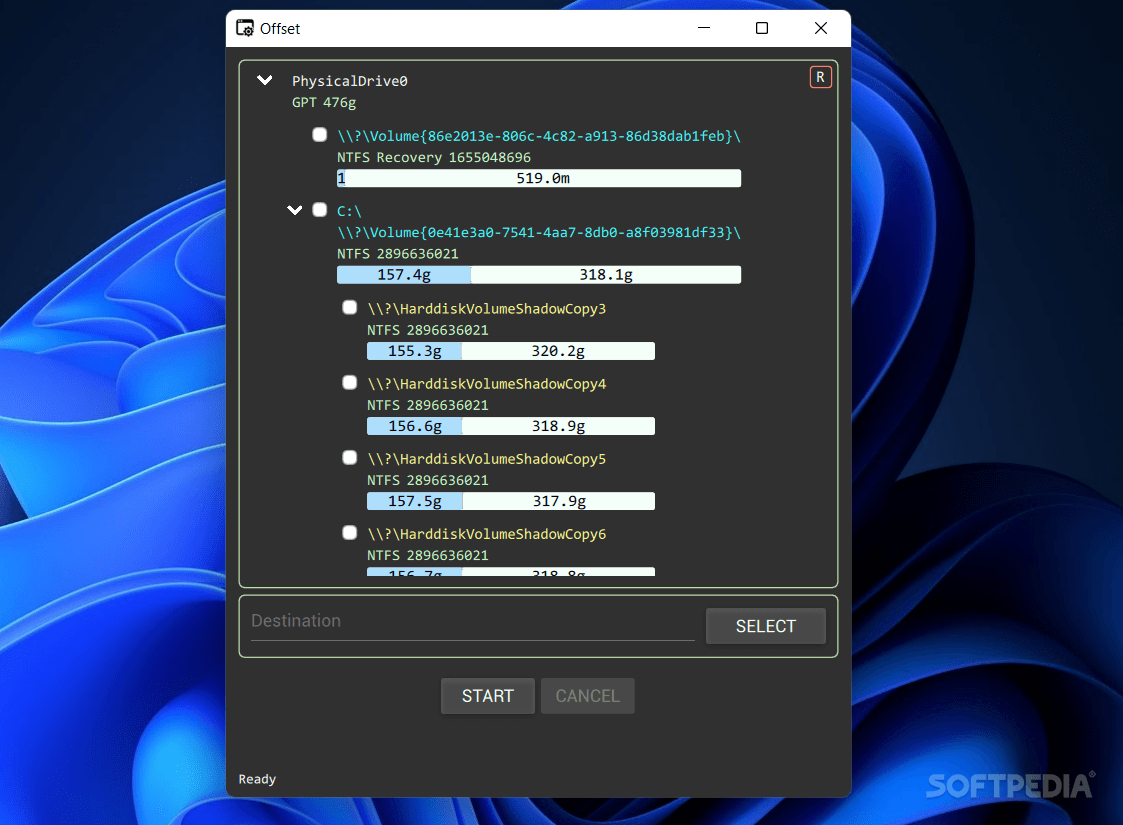This screenshot has height=825, width=1123.
Task: Click the R refresh button for PhysicalDrive0
Action: click(x=820, y=77)
